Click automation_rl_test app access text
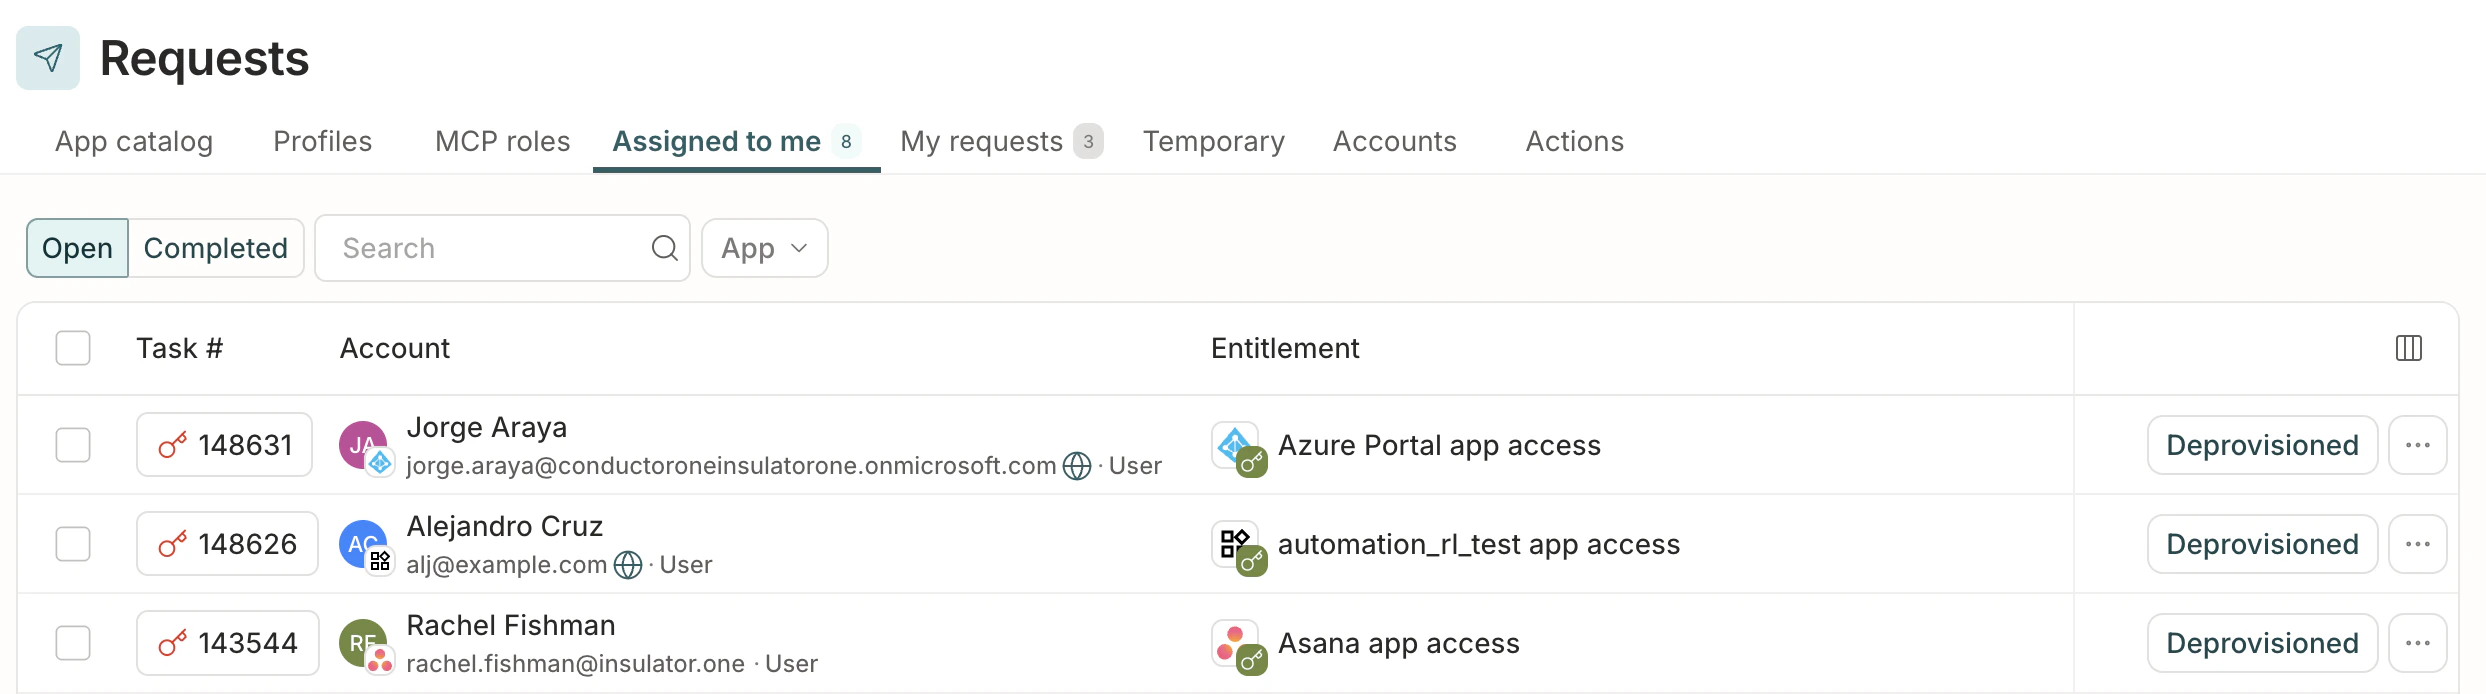 [x=1479, y=544]
